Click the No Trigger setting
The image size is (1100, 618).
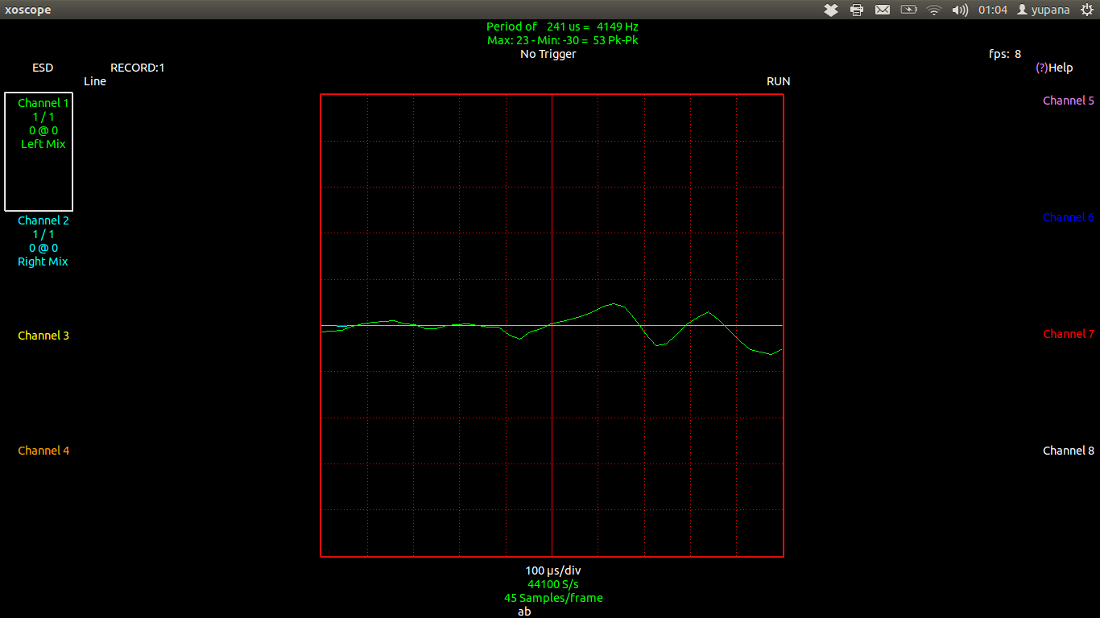point(548,54)
